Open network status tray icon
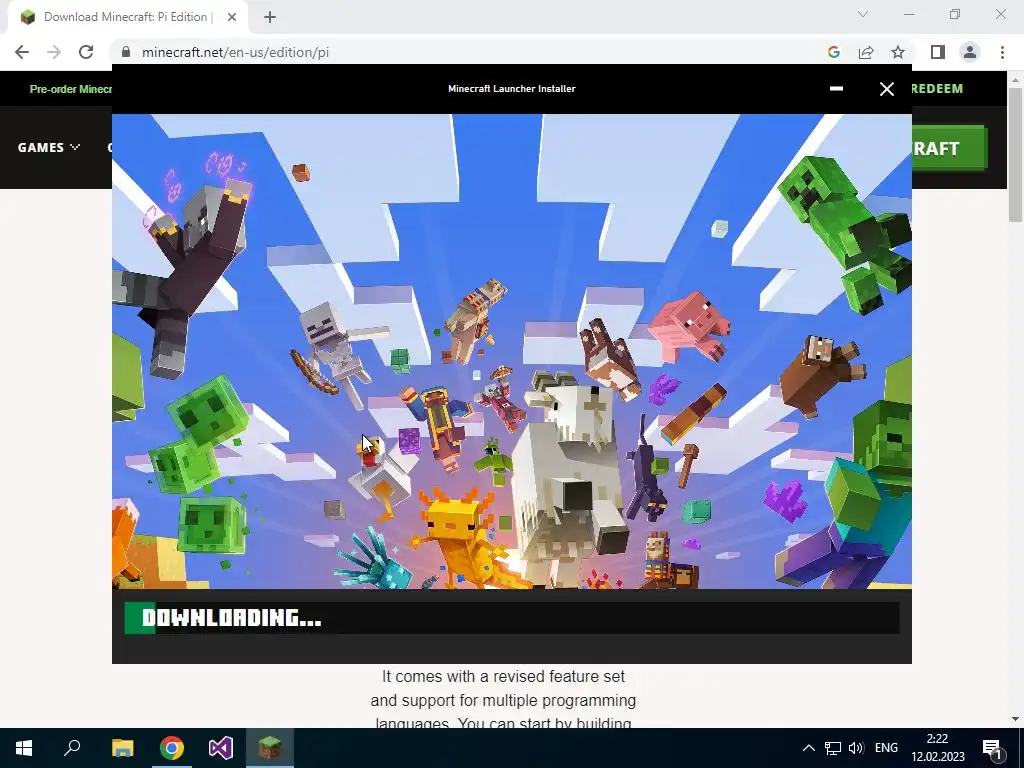The height and width of the screenshot is (768, 1024). point(832,748)
